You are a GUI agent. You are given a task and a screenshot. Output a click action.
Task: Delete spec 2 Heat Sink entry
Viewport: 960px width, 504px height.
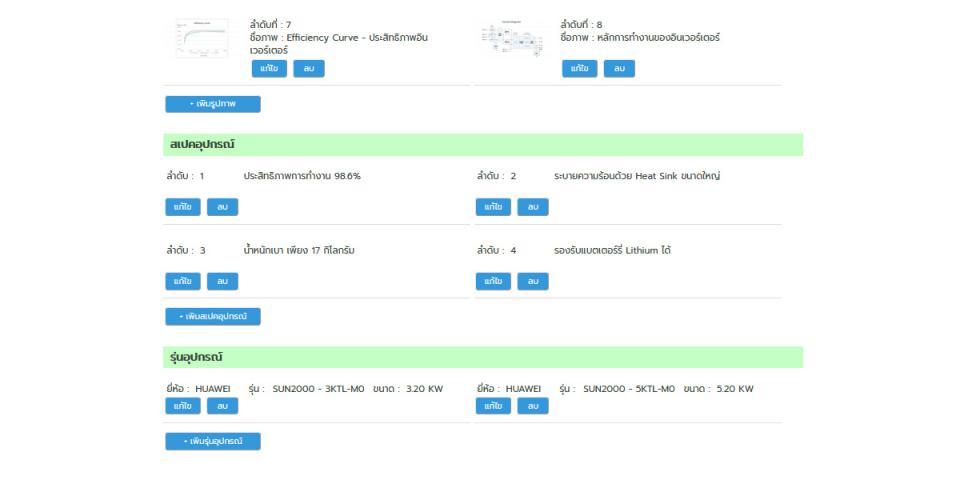pos(533,207)
